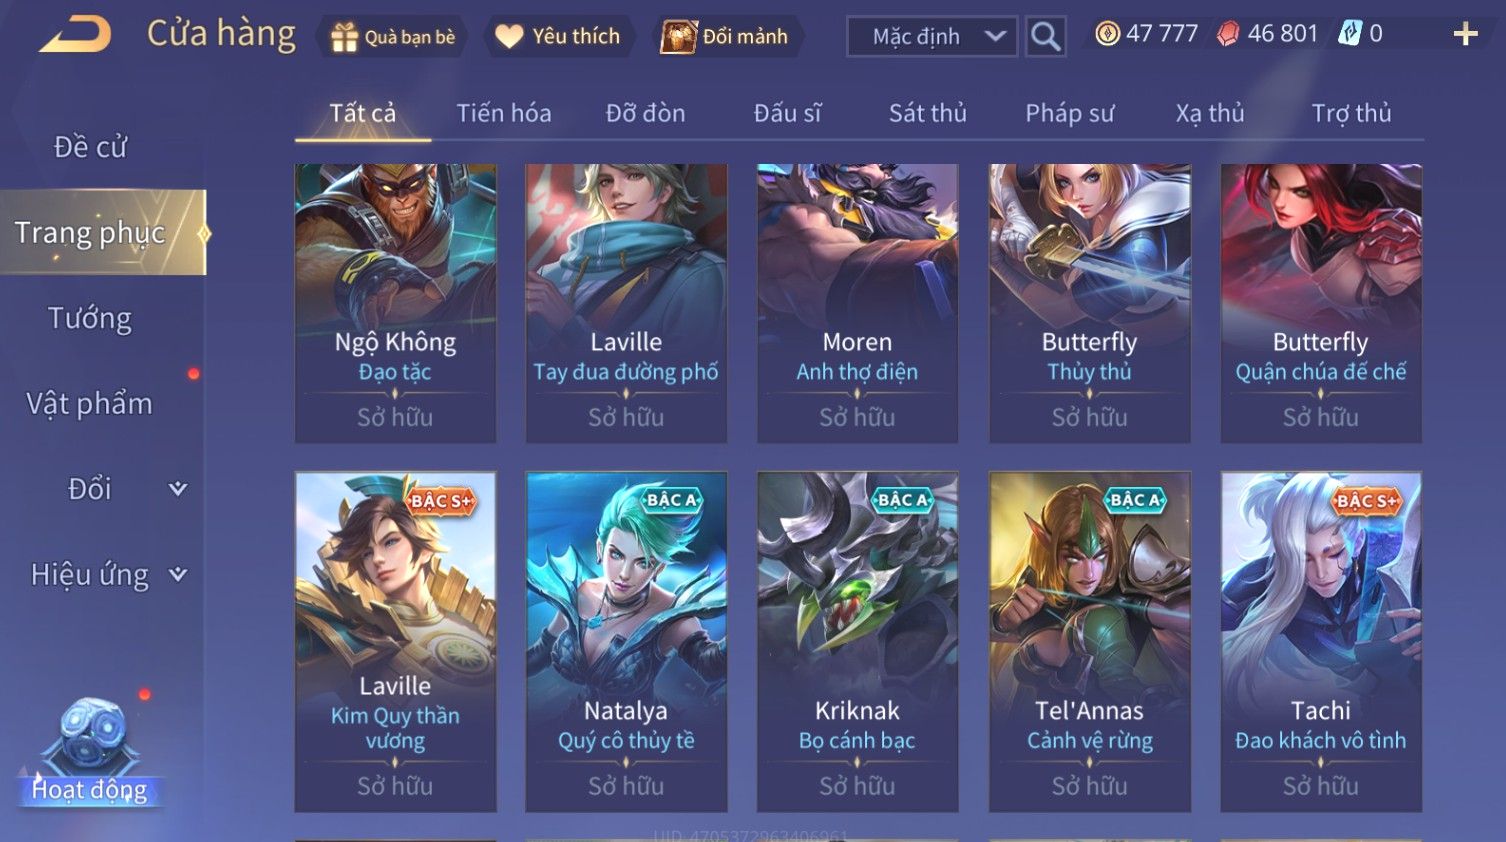Image resolution: width=1506 pixels, height=842 pixels.
Task: Click the red ruby gem icon
Action: click(1228, 34)
